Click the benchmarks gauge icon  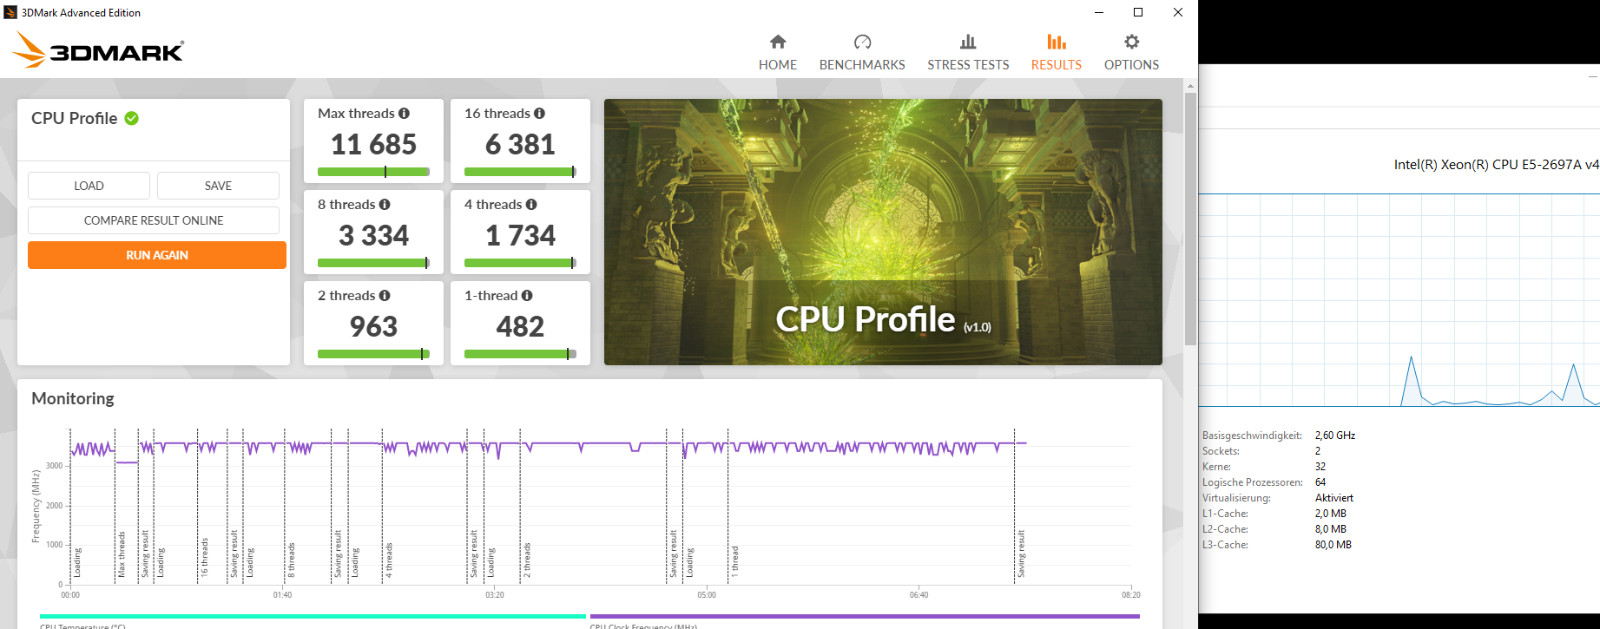click(x=862, y=42)
